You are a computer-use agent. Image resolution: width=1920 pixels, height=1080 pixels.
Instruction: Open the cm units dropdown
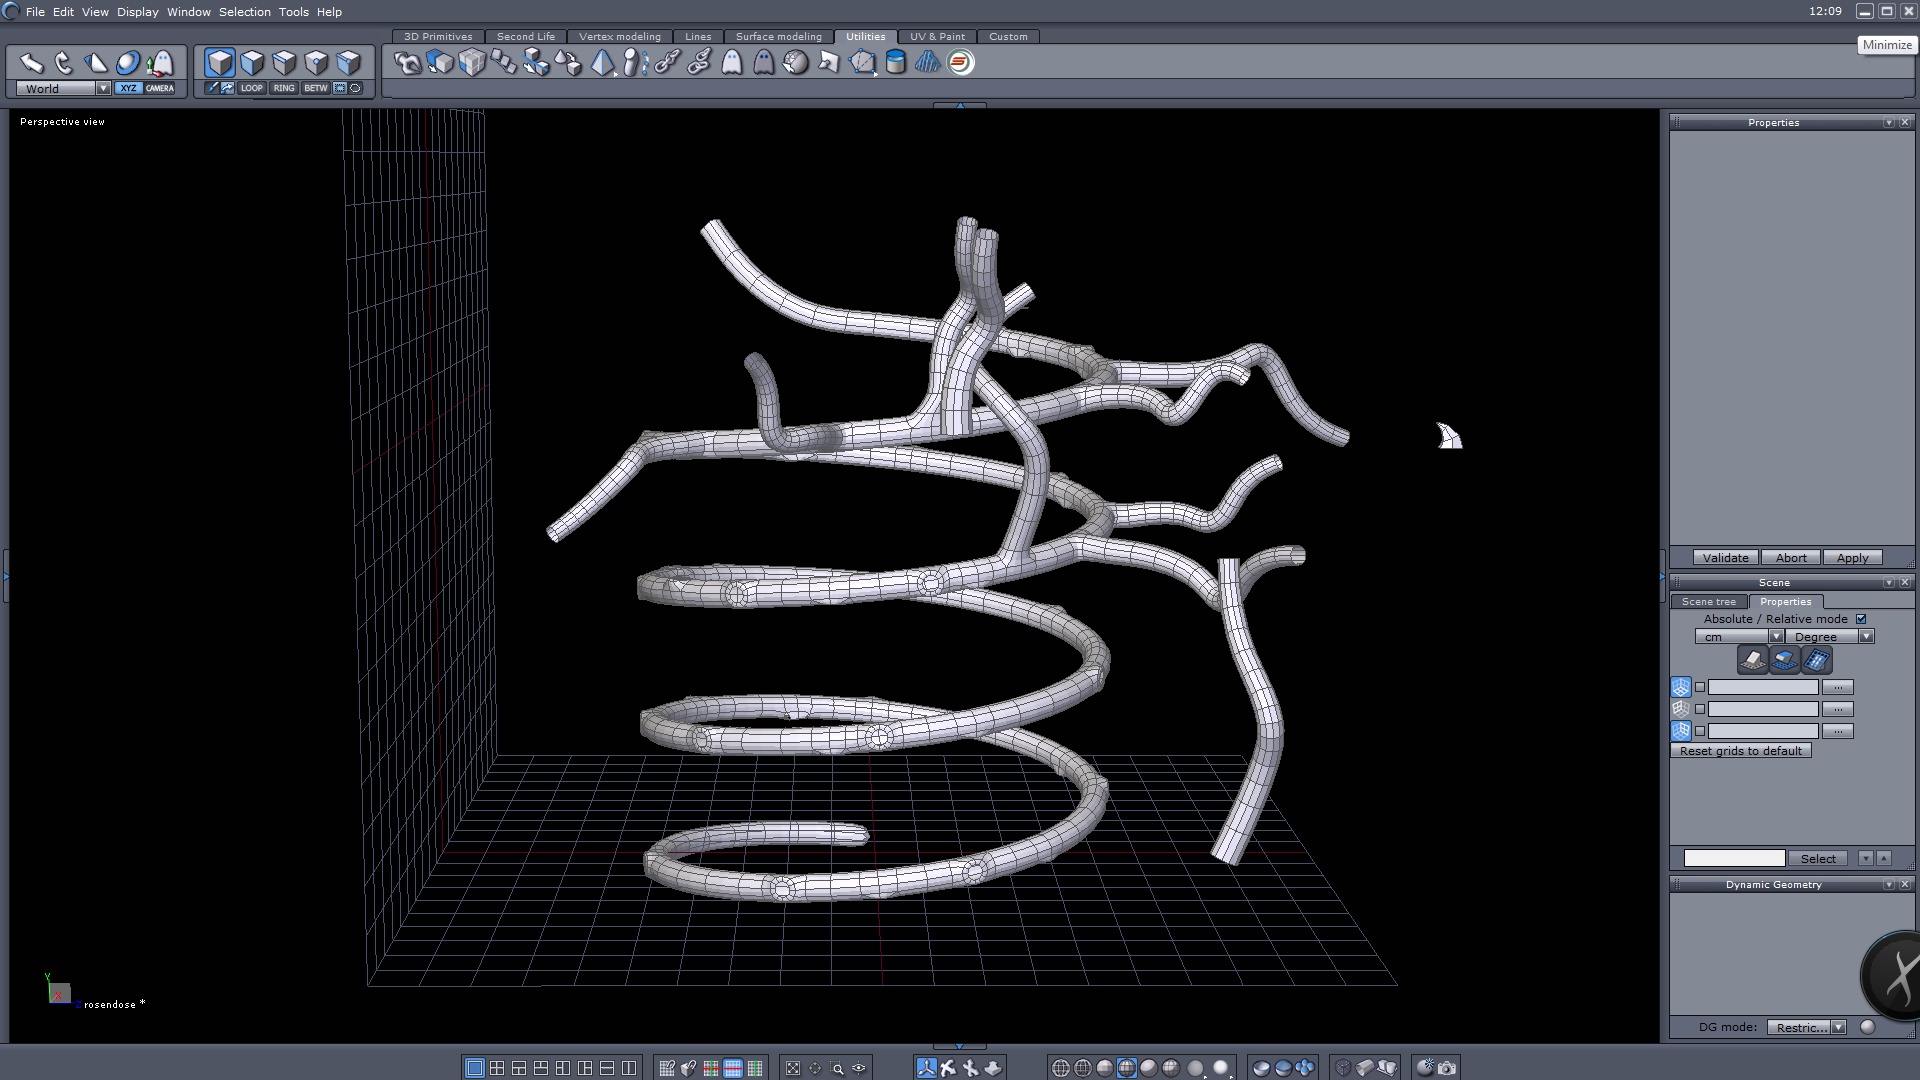coord(1776,637)
